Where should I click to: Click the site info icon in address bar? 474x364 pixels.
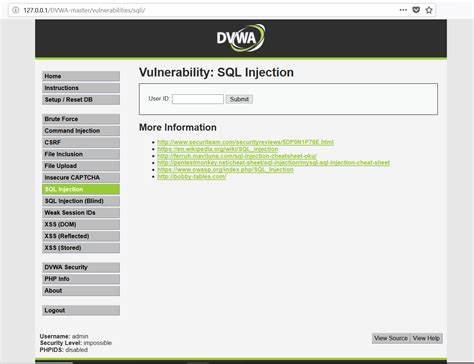[x=15, y=10]
